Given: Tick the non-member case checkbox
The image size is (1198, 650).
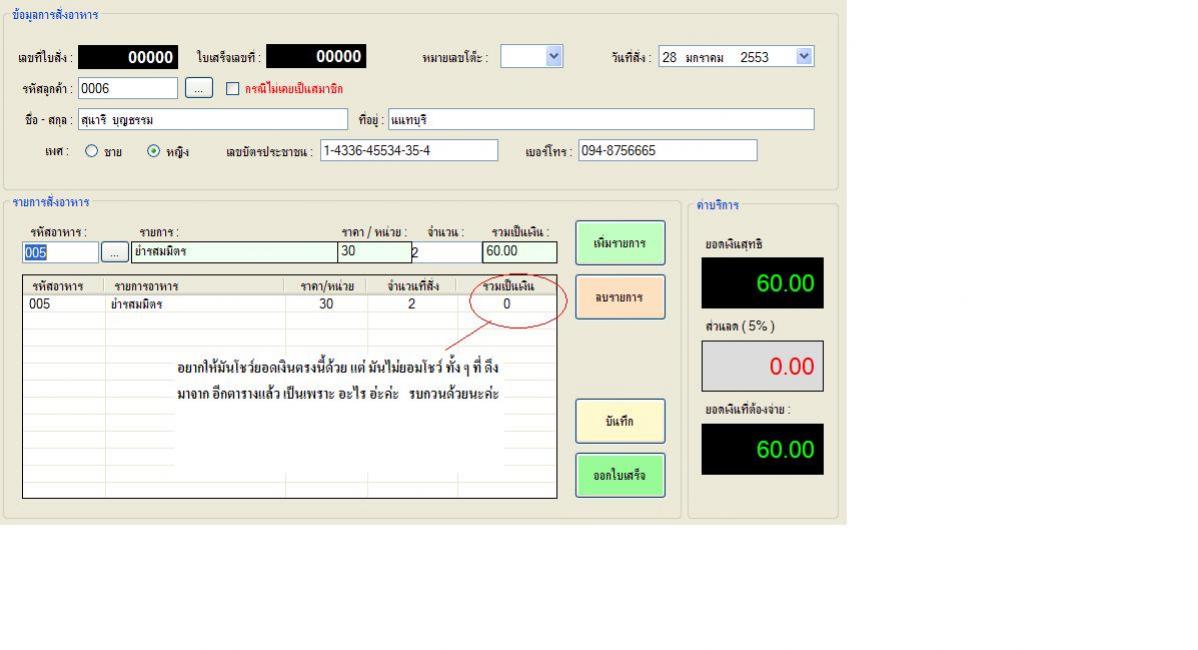Looking at the screenshot, I should [x=232, y=89].
